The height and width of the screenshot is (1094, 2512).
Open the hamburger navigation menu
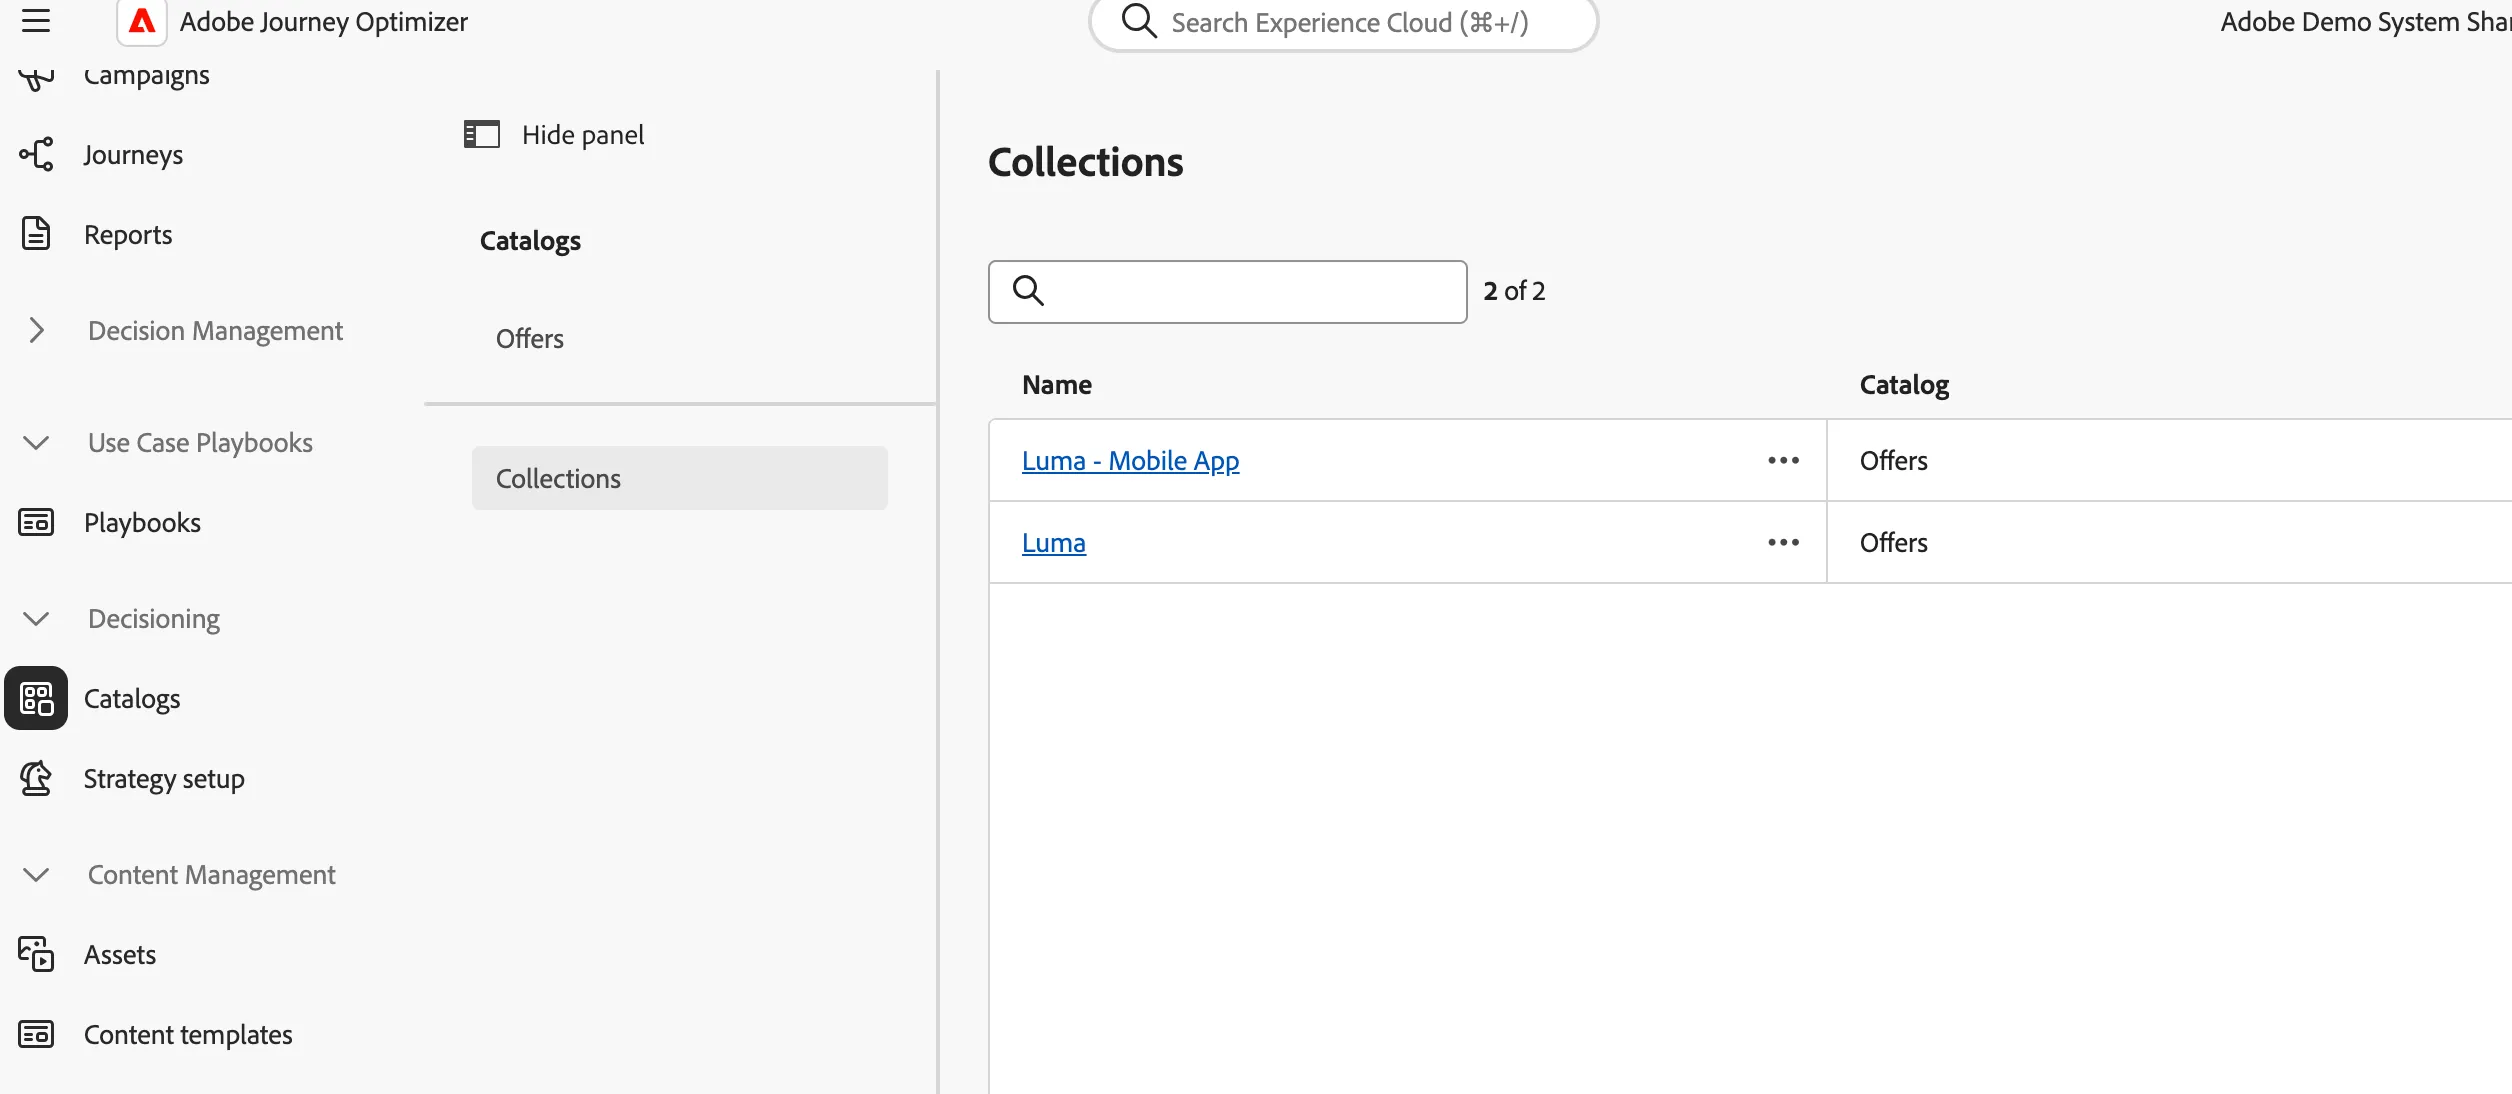(36, 20)
